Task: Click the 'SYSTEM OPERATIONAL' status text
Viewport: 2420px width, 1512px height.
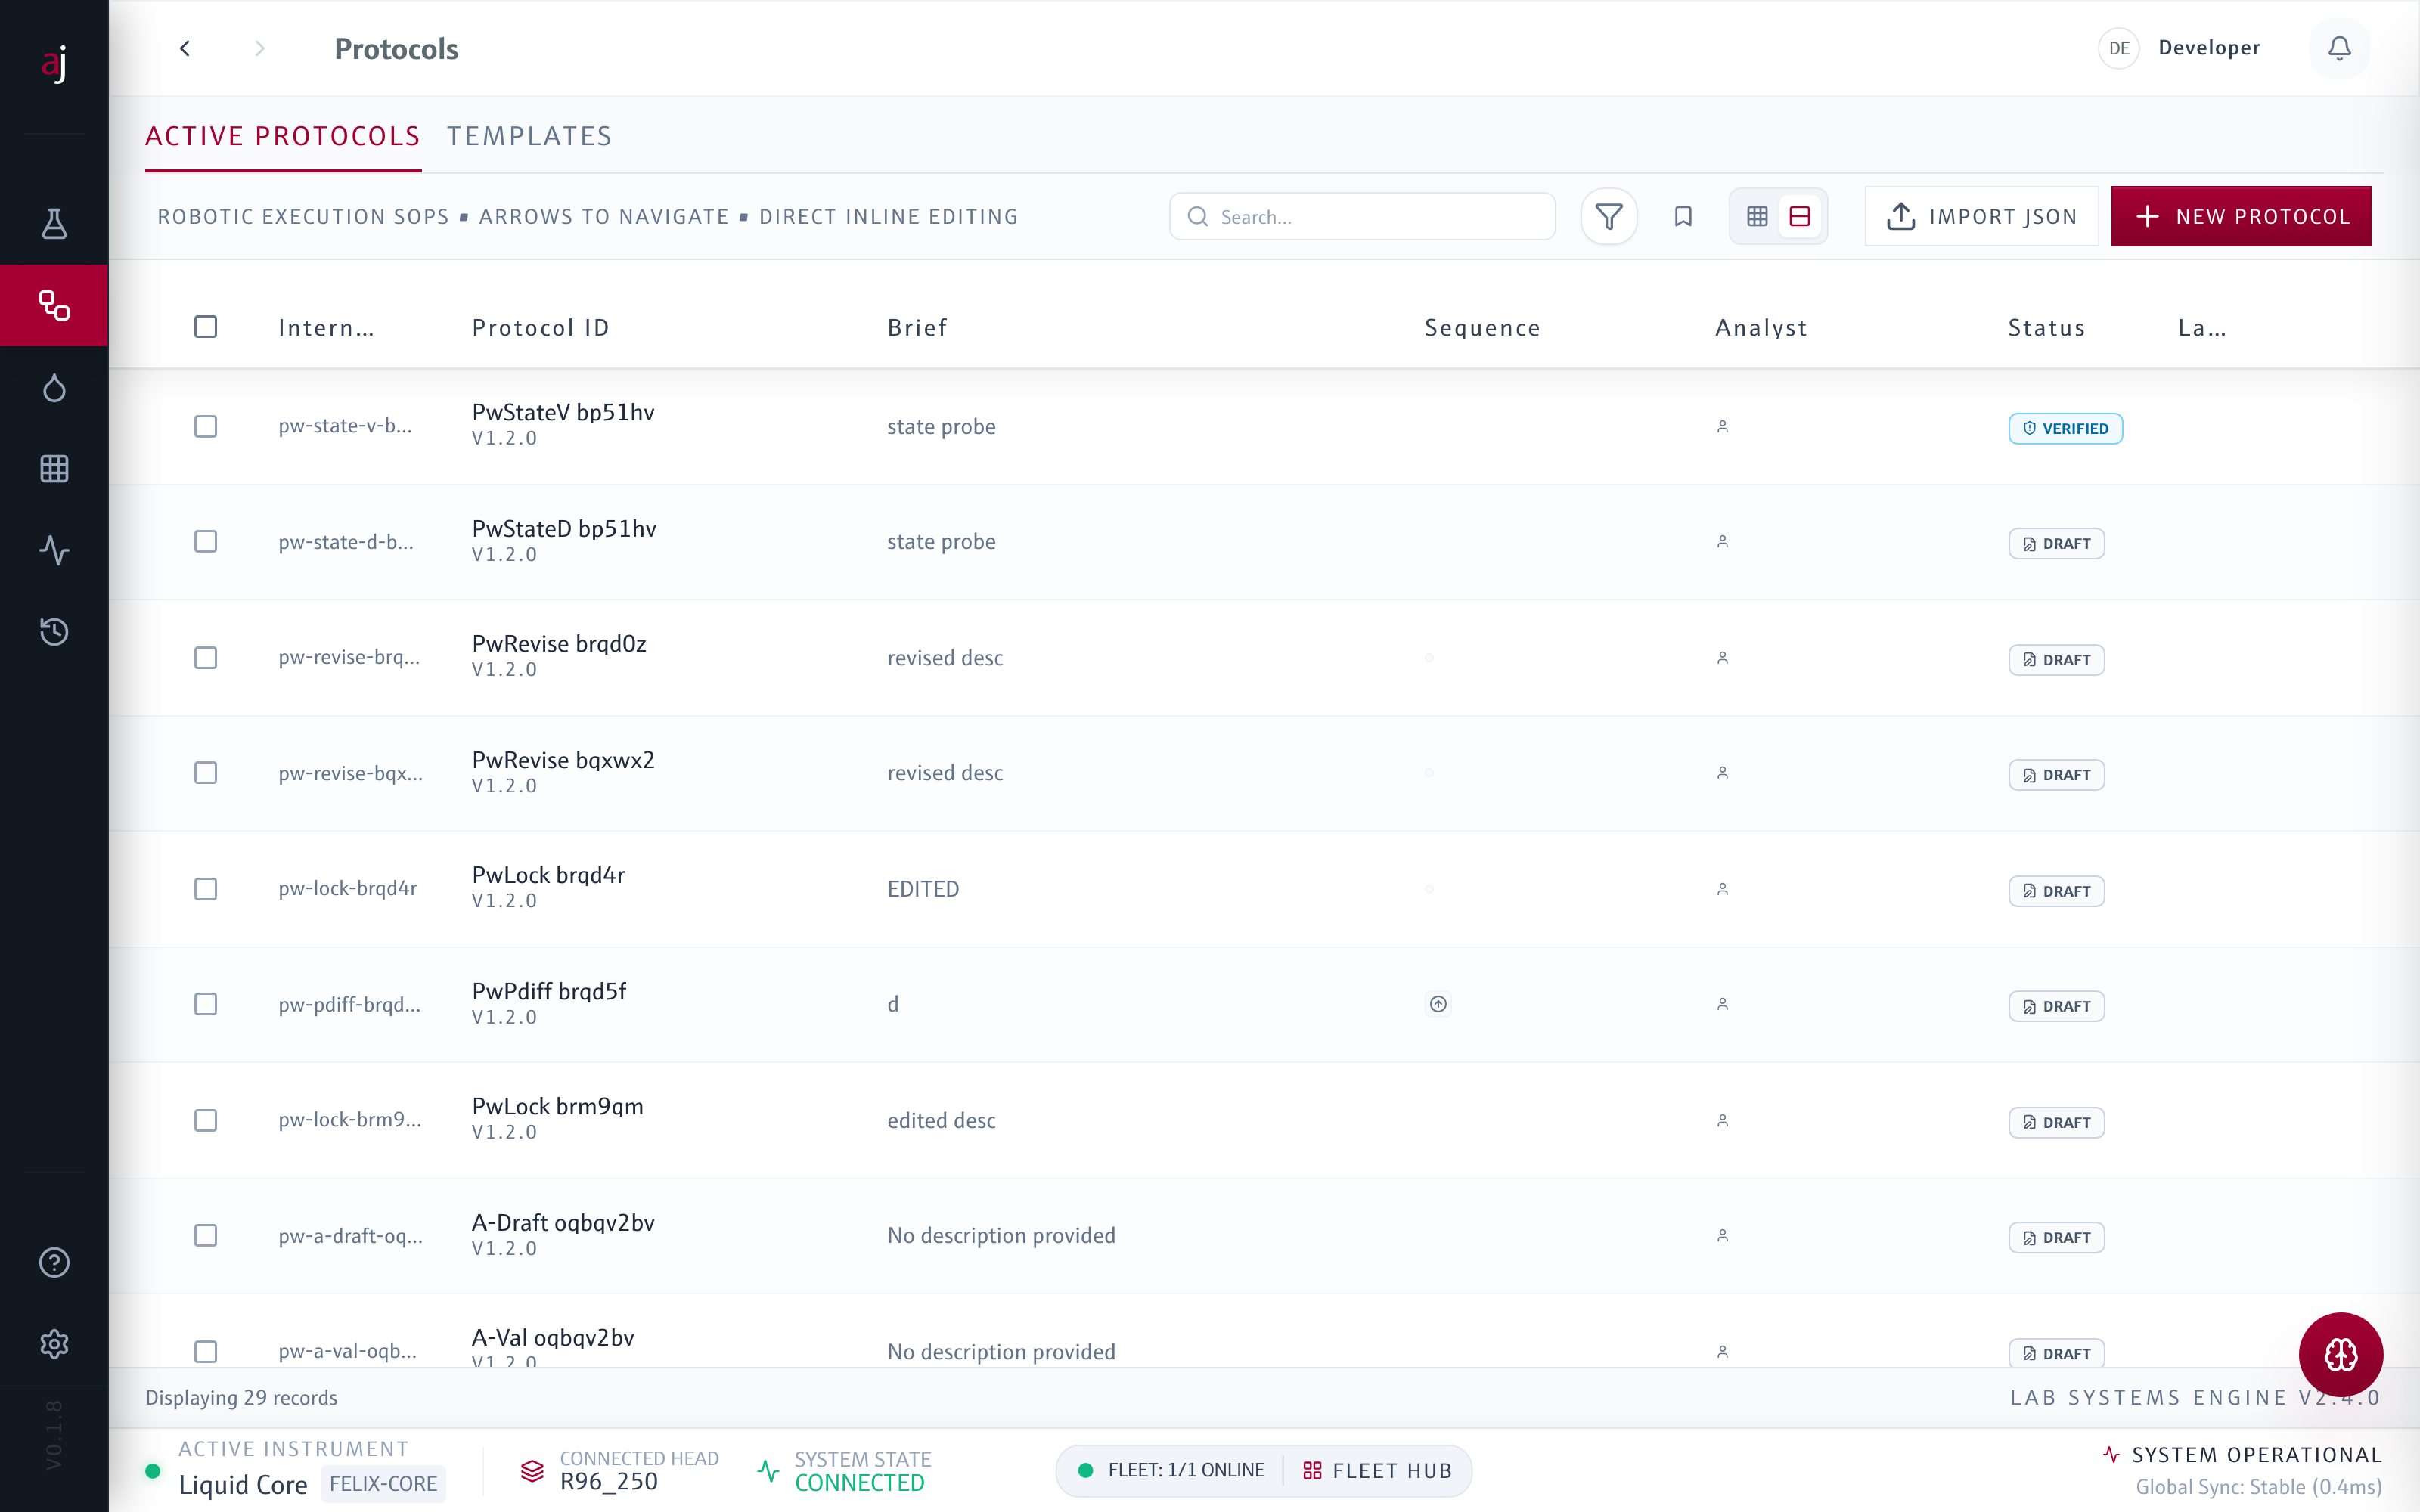Action: [2256, 1455]
